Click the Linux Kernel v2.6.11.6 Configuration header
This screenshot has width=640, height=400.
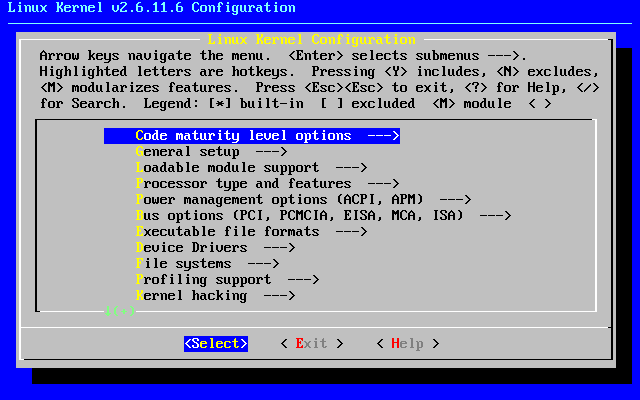click(148, 8)
